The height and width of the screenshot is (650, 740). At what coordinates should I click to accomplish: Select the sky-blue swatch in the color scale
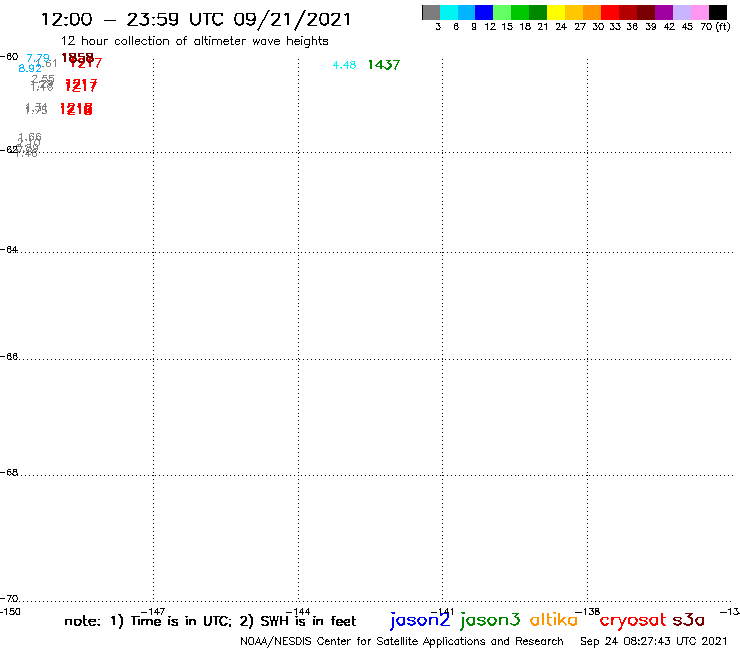466,12
